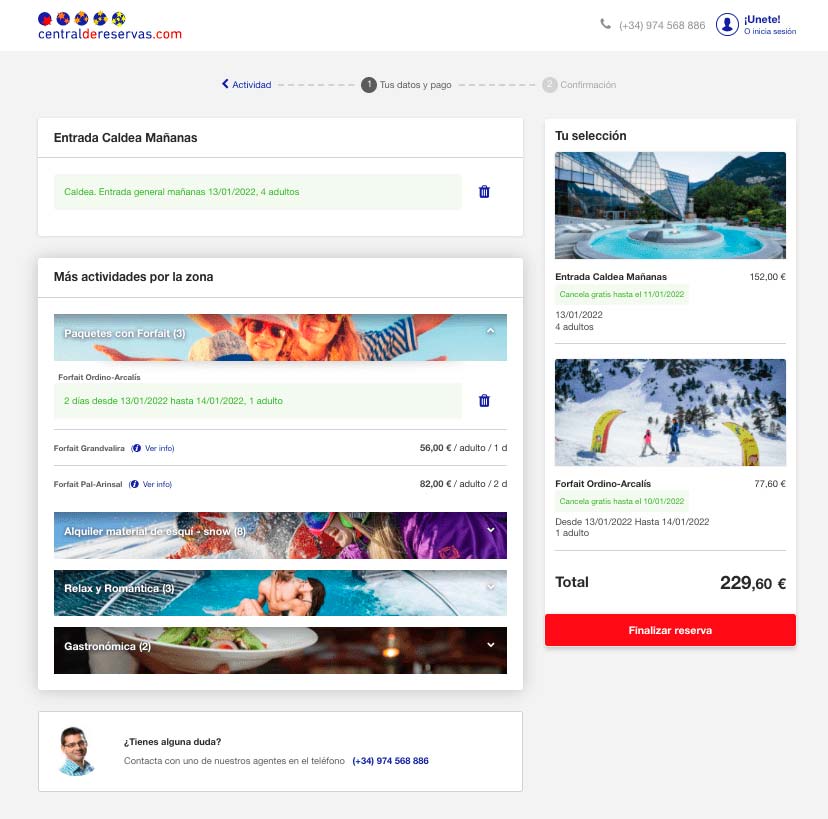
Task: Click the centraldereservas.com logo
Action: [110, 26]
